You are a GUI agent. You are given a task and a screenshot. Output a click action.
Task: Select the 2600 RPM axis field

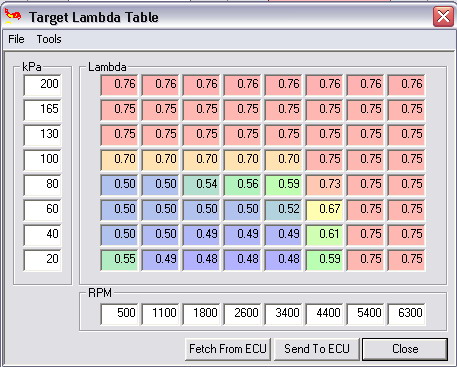242,314
